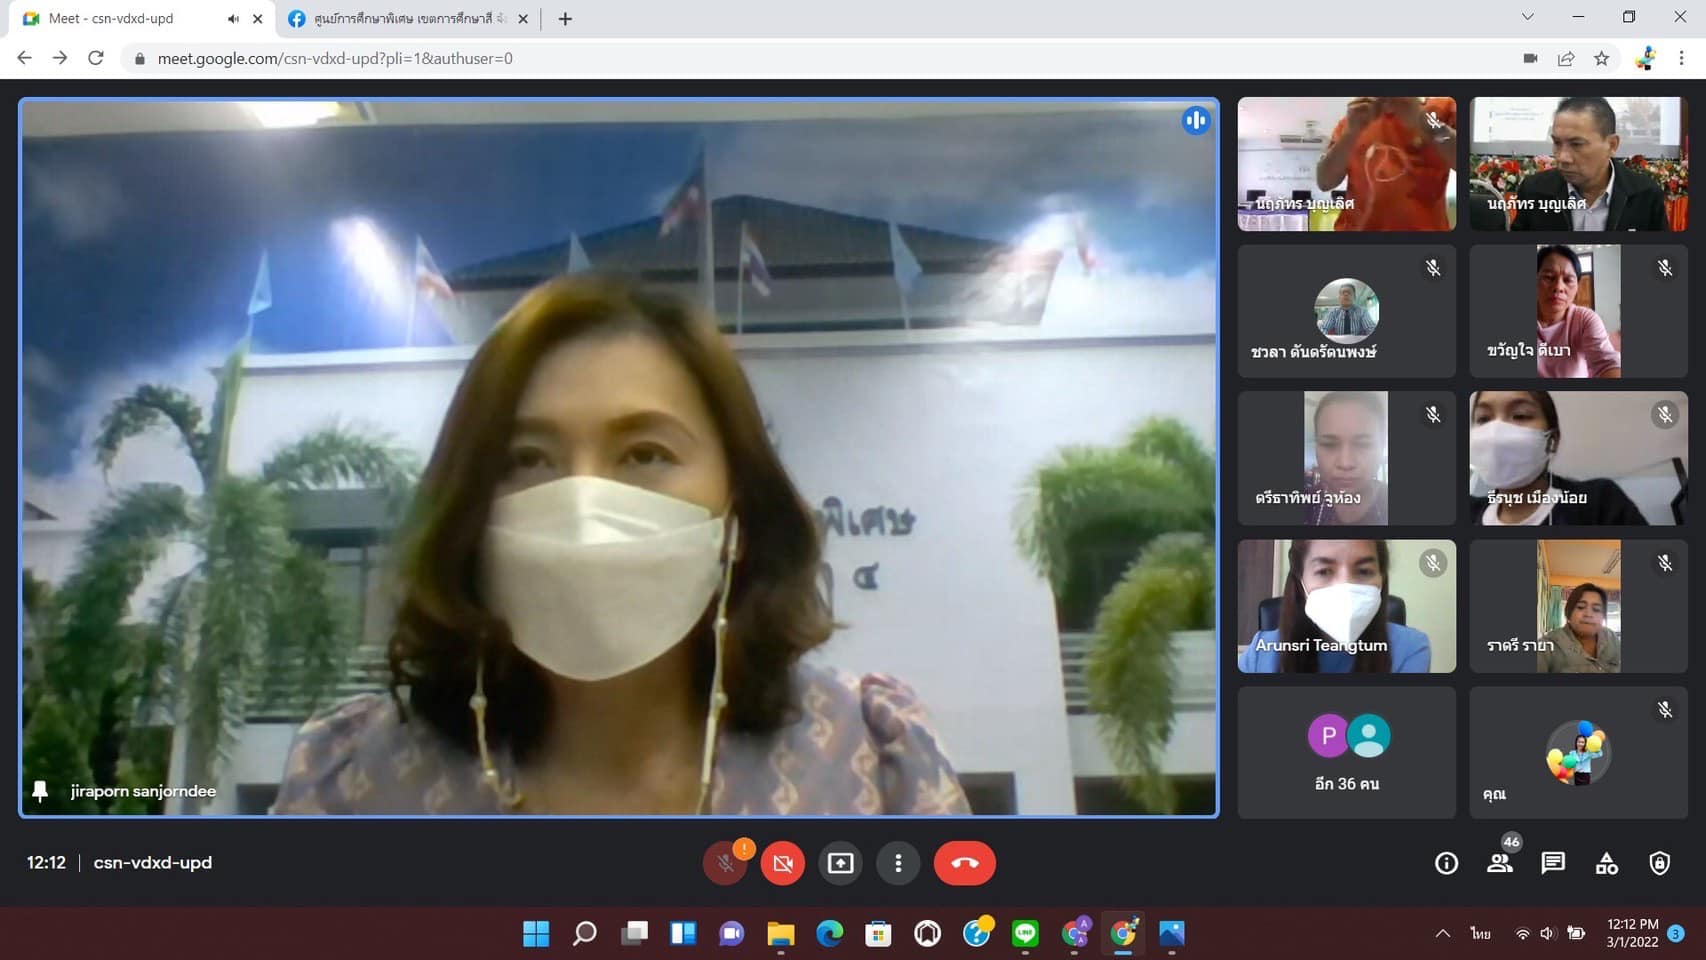Open more options three-dot menu in Meet

pyautogui.click(x=898, y=863)
